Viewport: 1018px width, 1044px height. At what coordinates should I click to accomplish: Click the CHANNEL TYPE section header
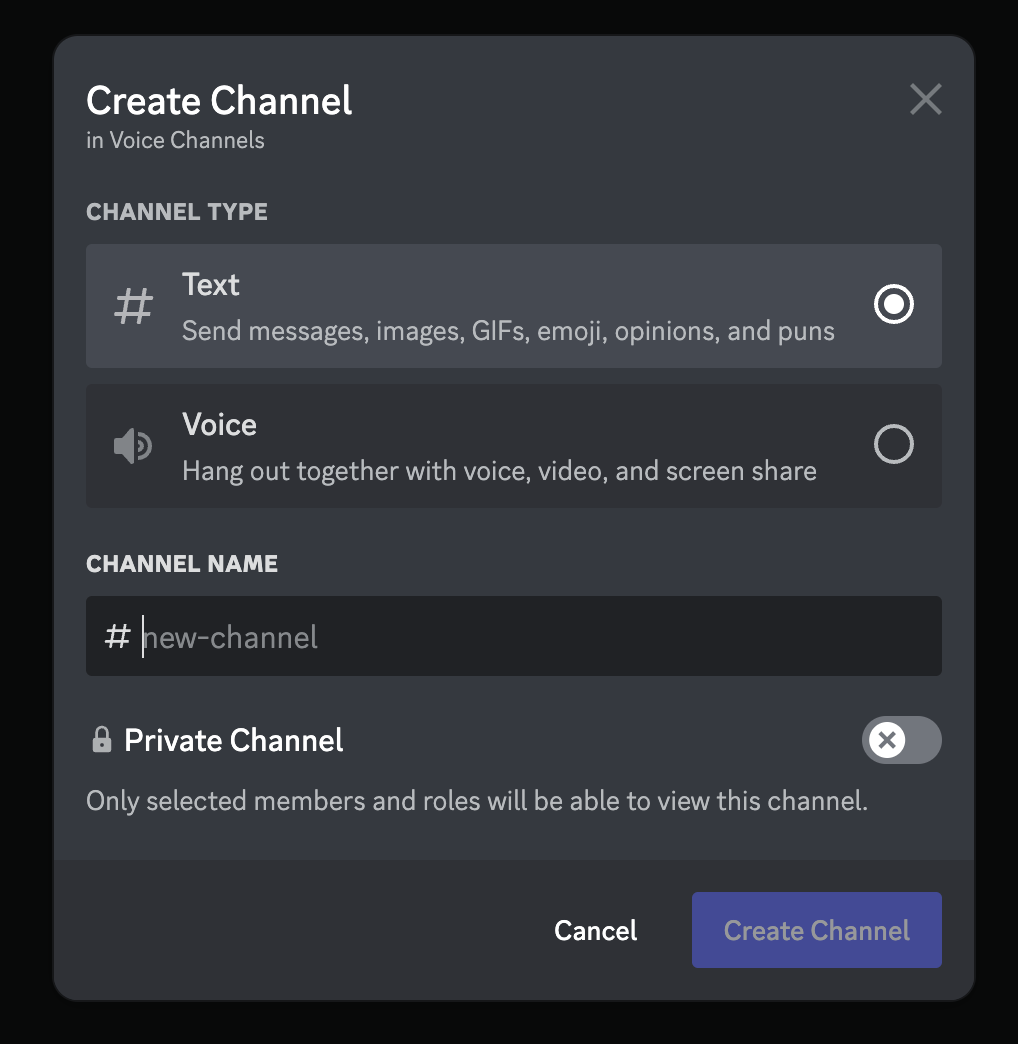tap(177, 212)
